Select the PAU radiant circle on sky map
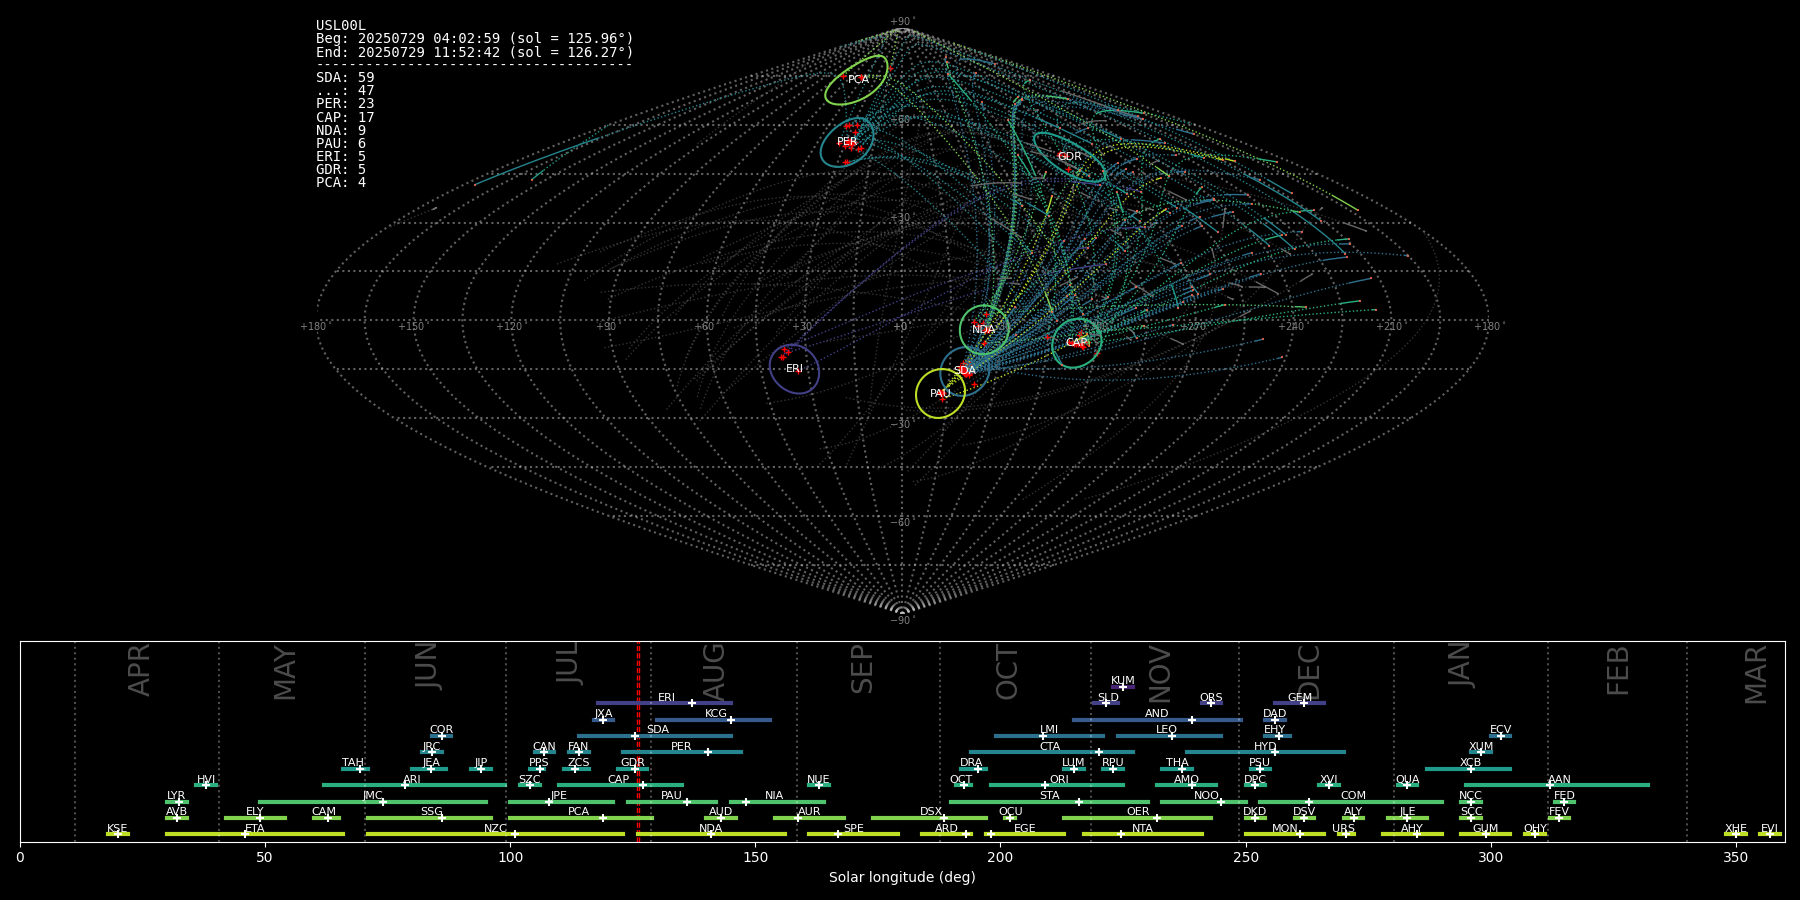The height and width of the screenshot is (900, 1800). (x=940, y=394)
